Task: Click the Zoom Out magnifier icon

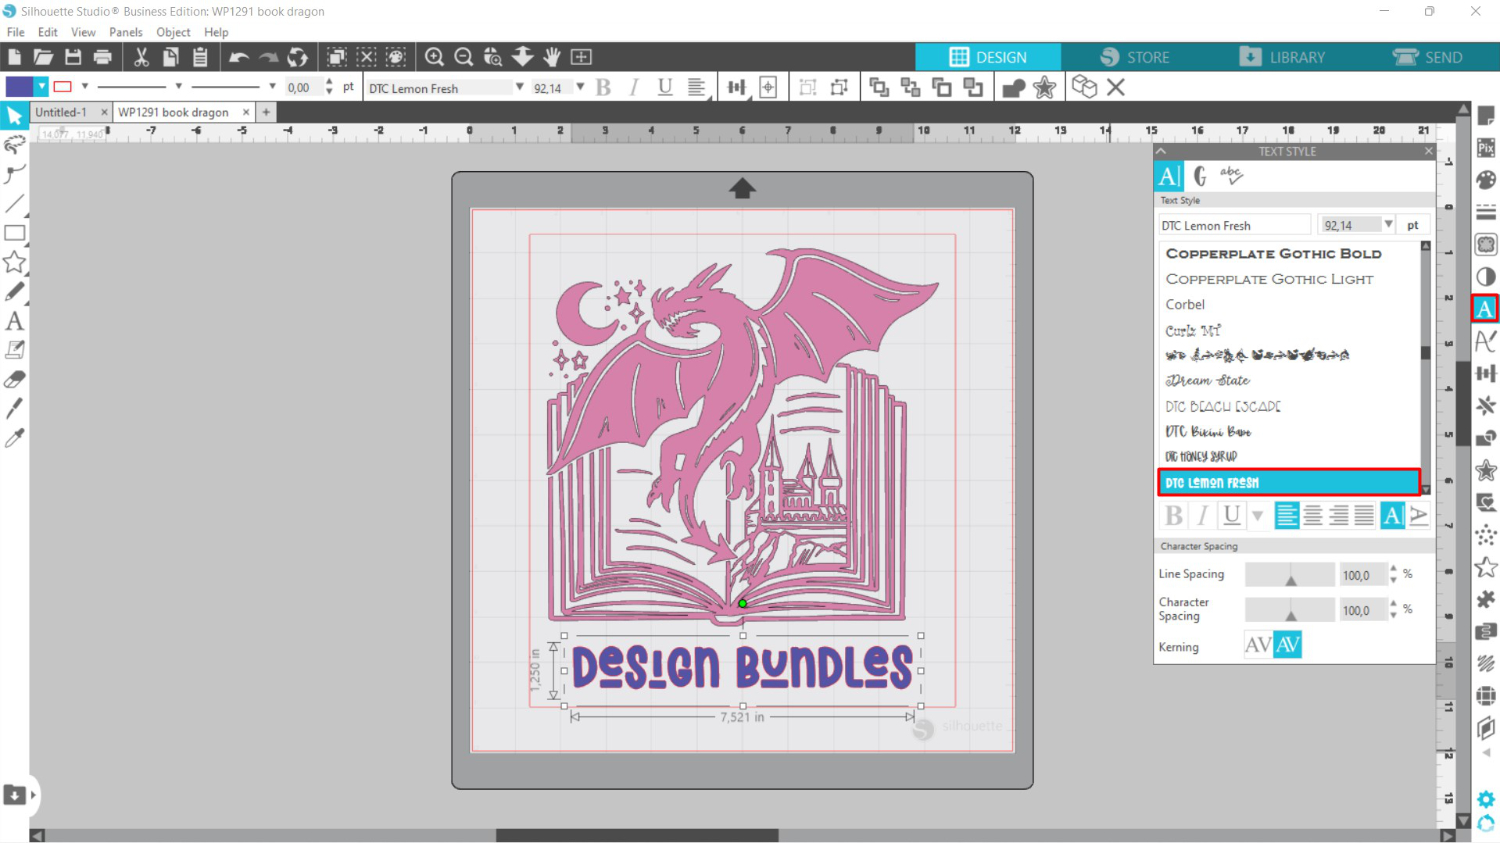Action: tap(463, 57)
